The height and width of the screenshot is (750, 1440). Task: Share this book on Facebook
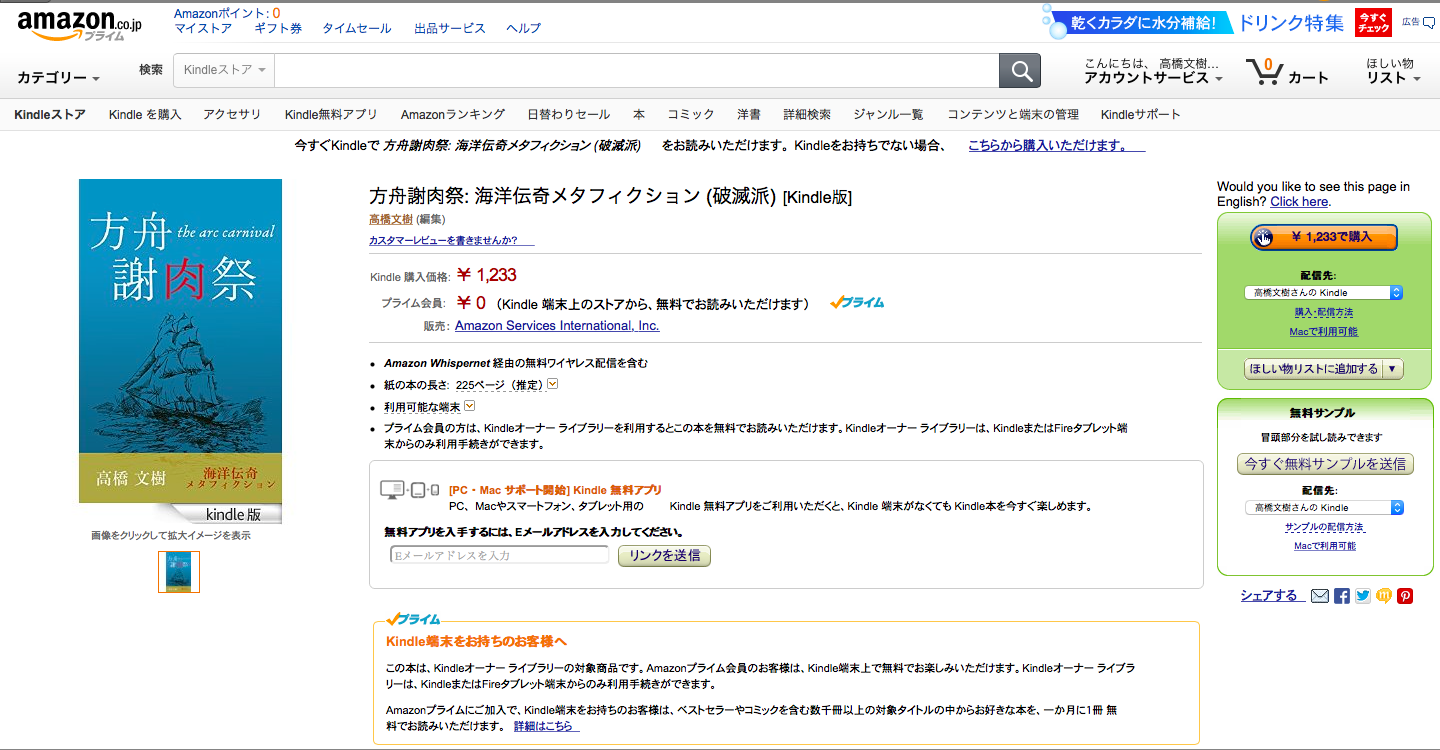[1342, 596]
